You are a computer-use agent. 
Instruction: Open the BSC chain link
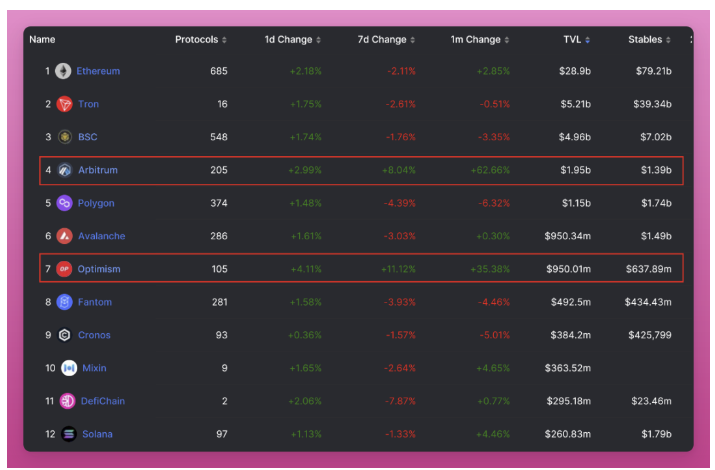tap(88, 137)
